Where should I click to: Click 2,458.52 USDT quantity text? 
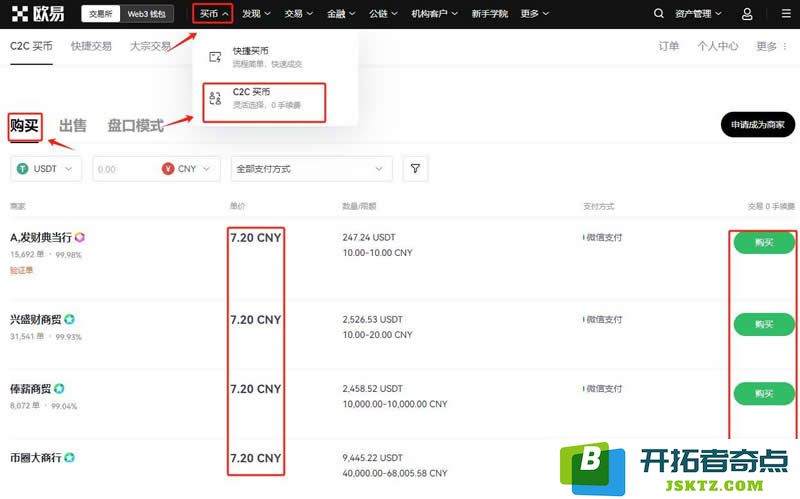[372, 389]
